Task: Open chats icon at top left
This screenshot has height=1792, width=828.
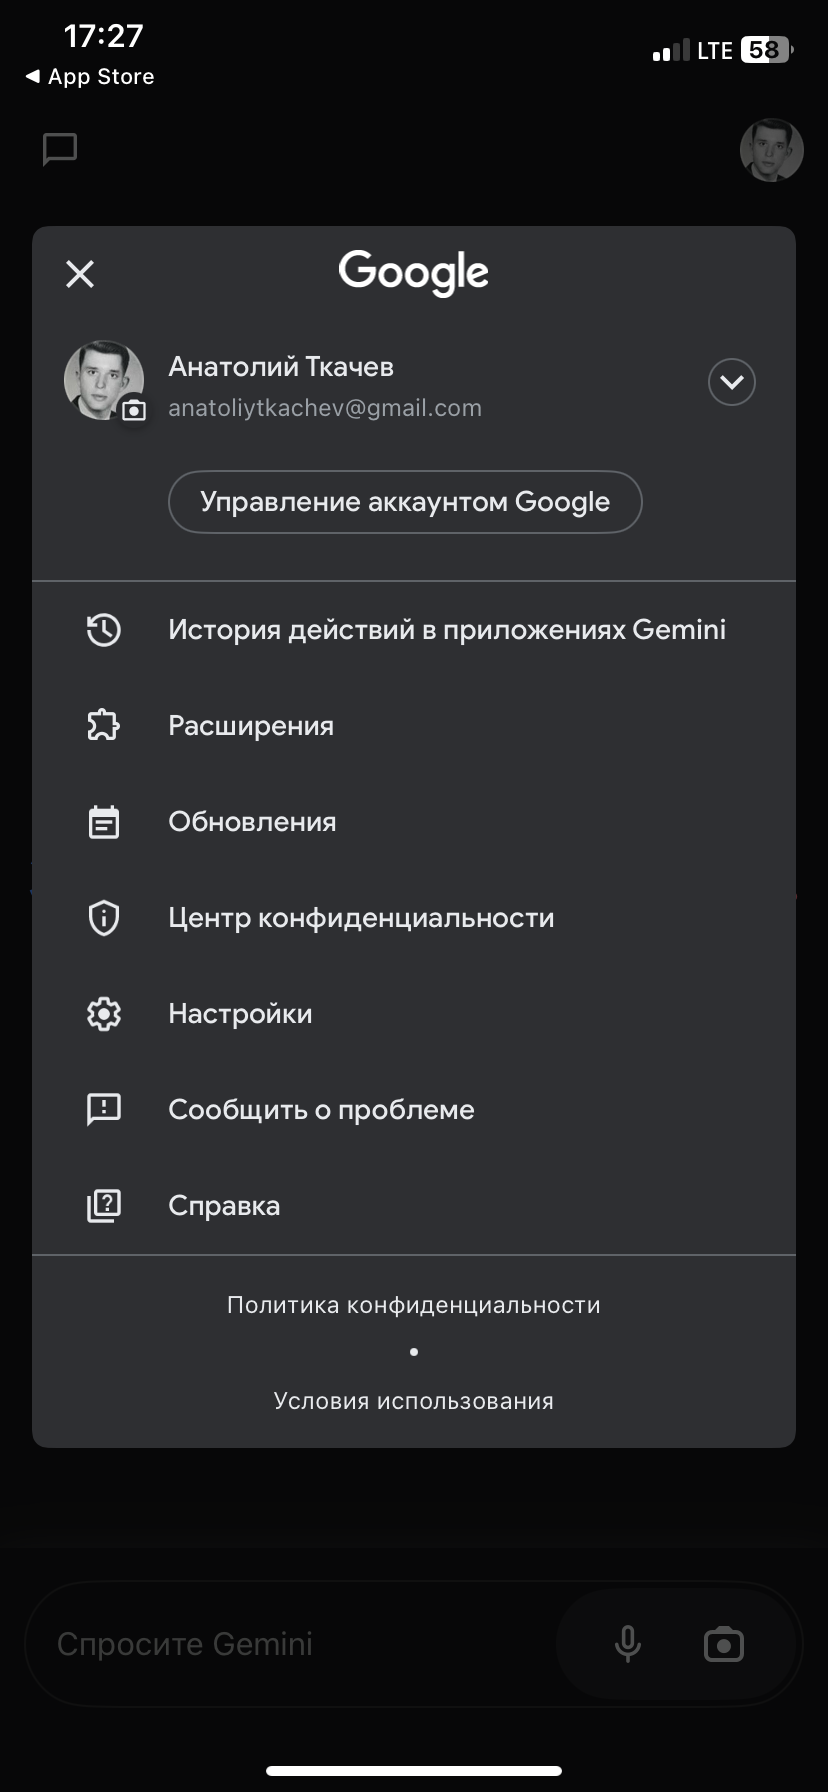Action: click(x=60, y=150)
